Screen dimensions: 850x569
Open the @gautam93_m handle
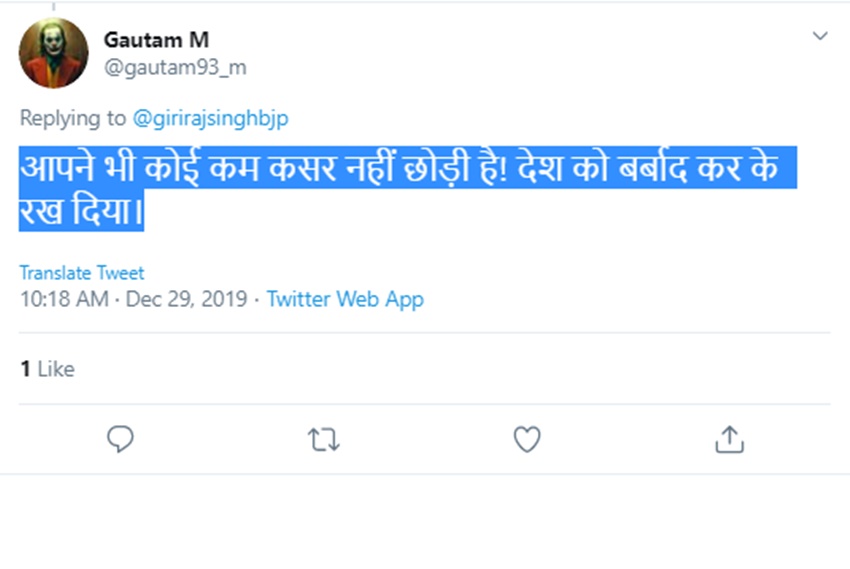[175, 68]
